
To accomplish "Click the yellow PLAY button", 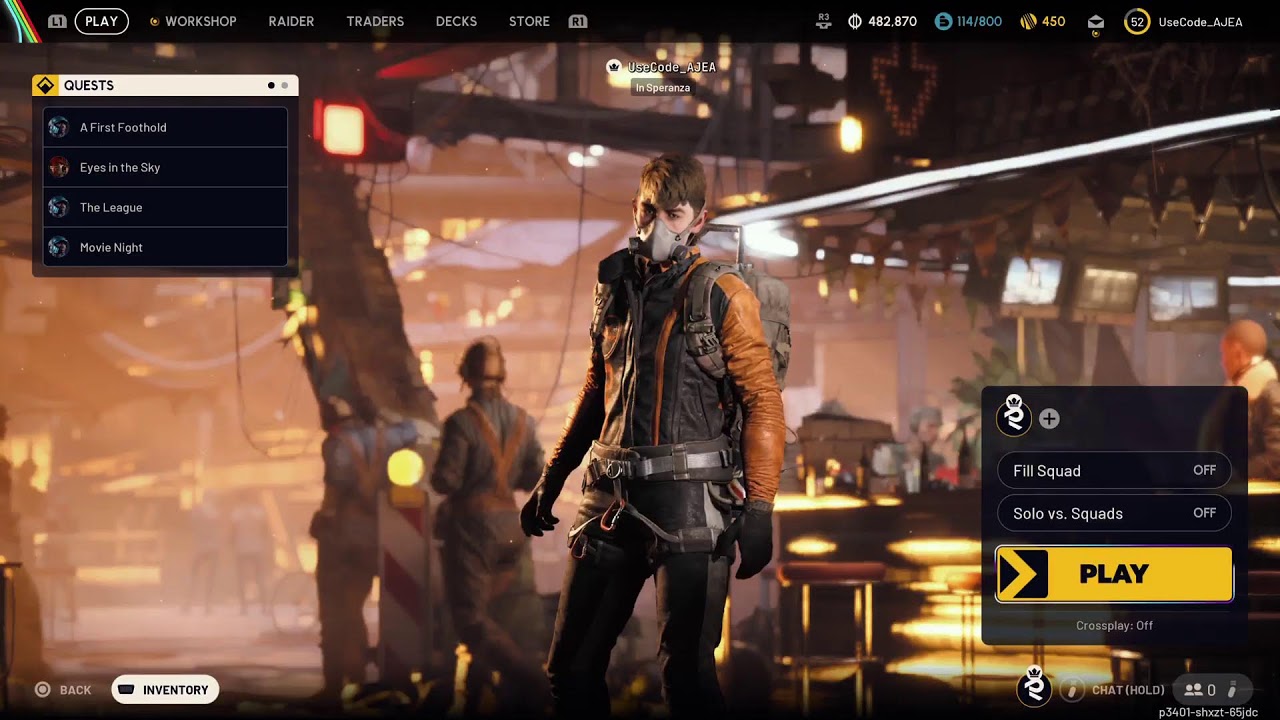I will coord(1114,574).
